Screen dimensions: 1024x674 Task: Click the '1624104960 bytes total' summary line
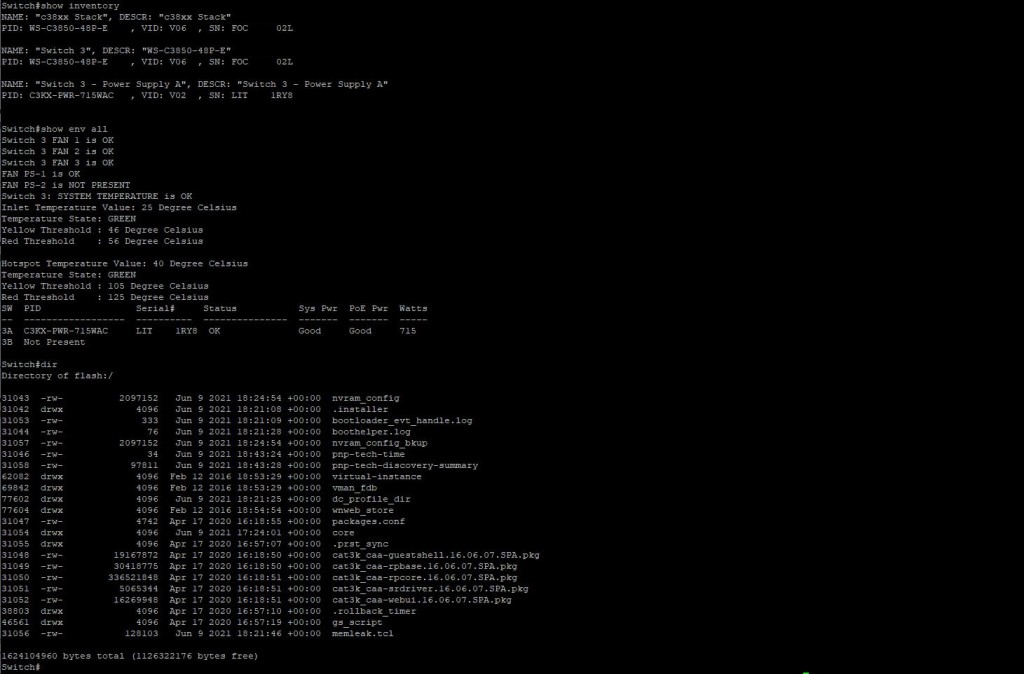pyautogui.click(x=130, y=656)
